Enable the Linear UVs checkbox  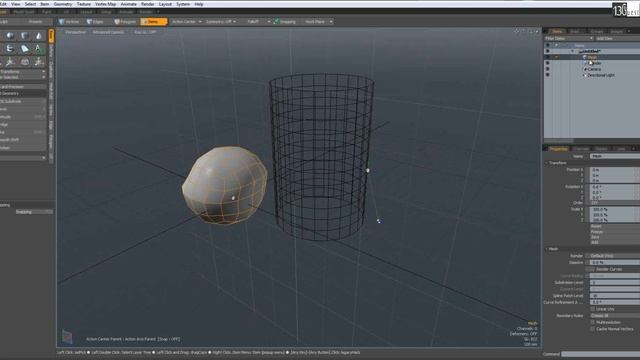point(592,309)
